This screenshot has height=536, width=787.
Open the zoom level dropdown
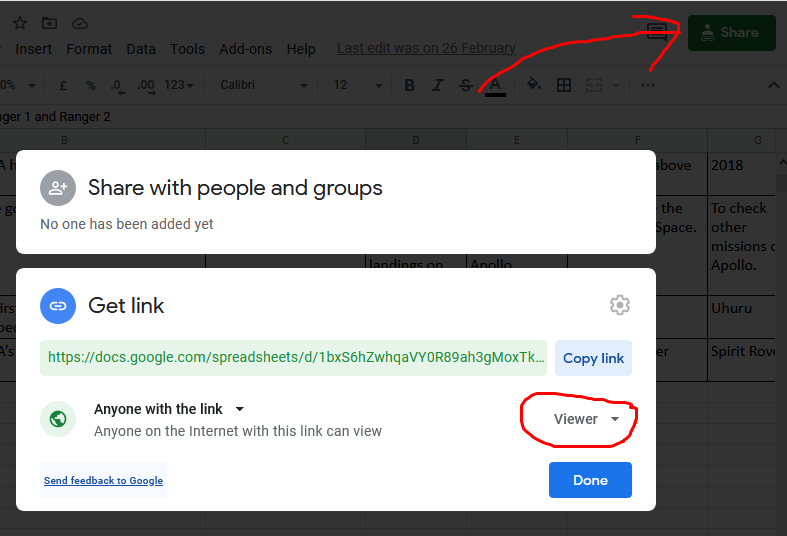pyautogui.click(x=19, y=85)
